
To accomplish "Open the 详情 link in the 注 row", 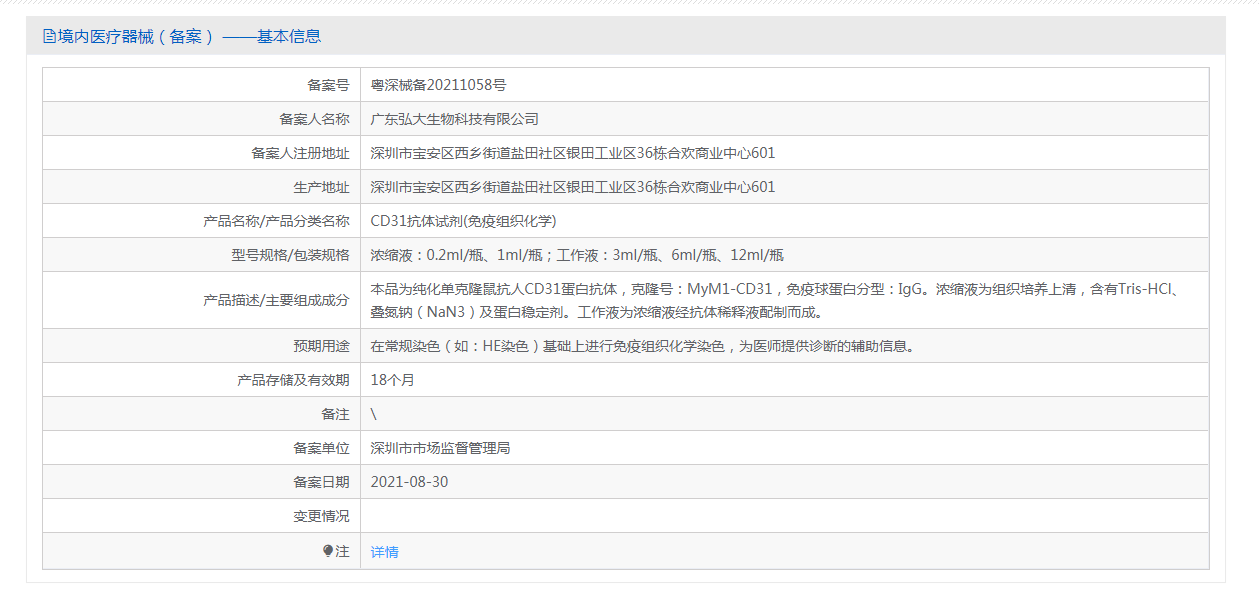I will pos(385,552).
